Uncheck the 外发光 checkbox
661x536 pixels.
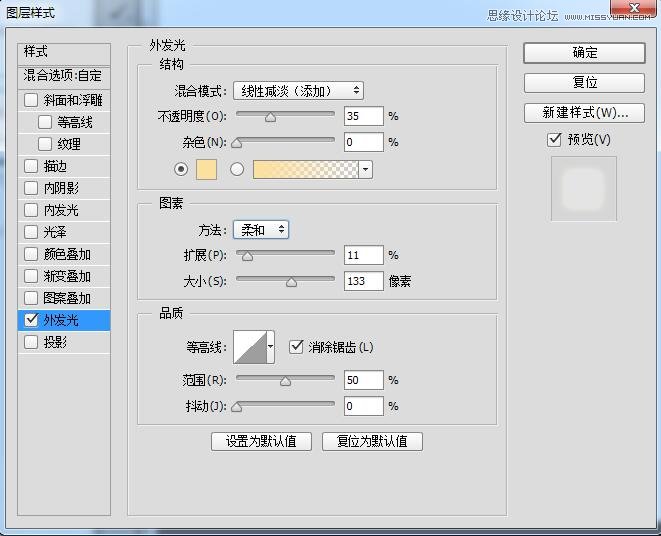click(x=31, y=320)
